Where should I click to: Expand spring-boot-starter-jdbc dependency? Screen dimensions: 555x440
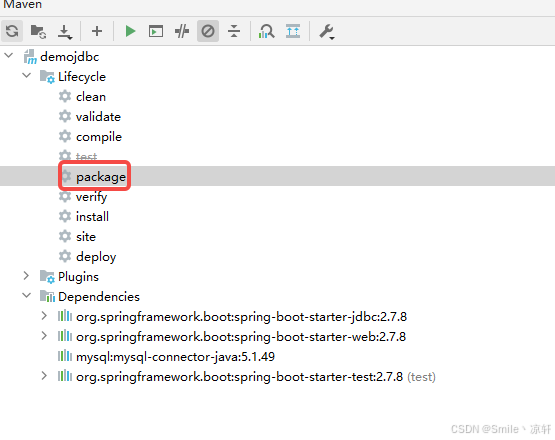pyautogui.click(x=44, y=315)
